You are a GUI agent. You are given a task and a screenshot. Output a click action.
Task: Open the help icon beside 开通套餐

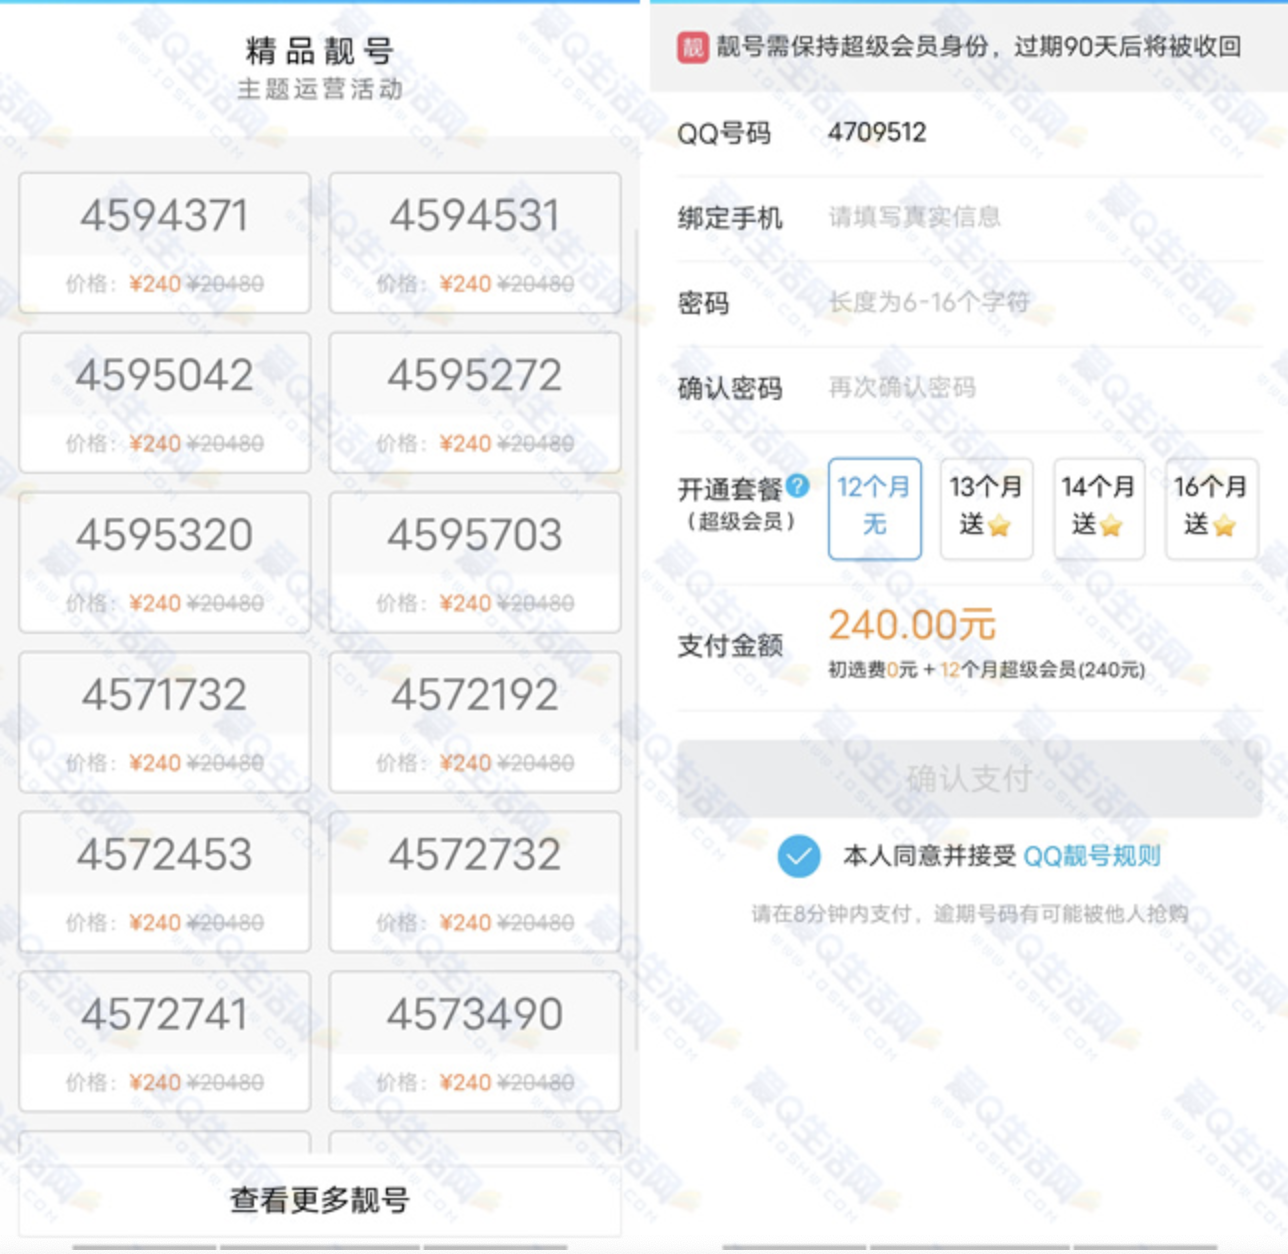pos(797,486)
